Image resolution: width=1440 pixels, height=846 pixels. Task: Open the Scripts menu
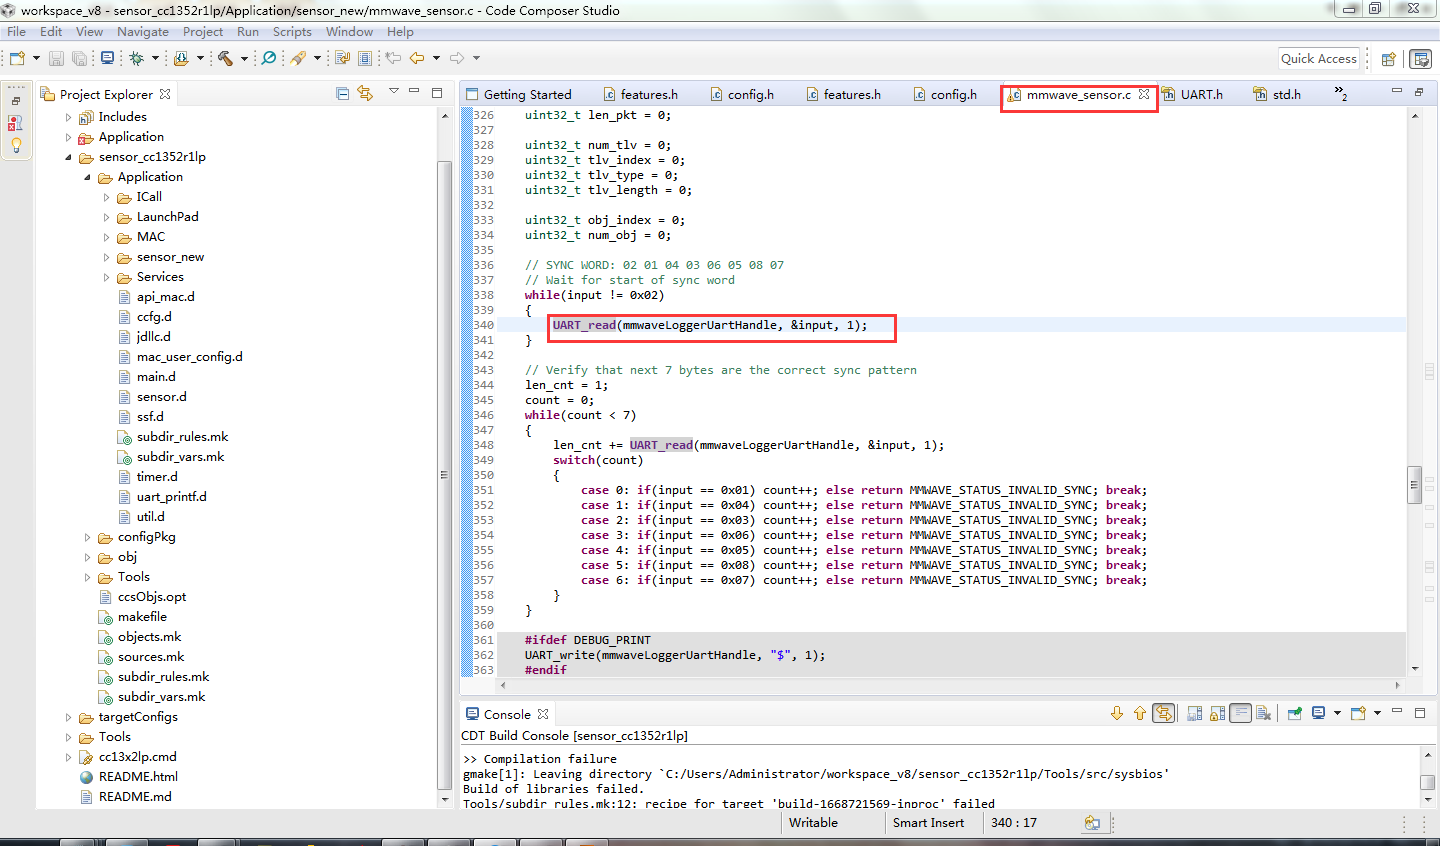click(292, 32)
